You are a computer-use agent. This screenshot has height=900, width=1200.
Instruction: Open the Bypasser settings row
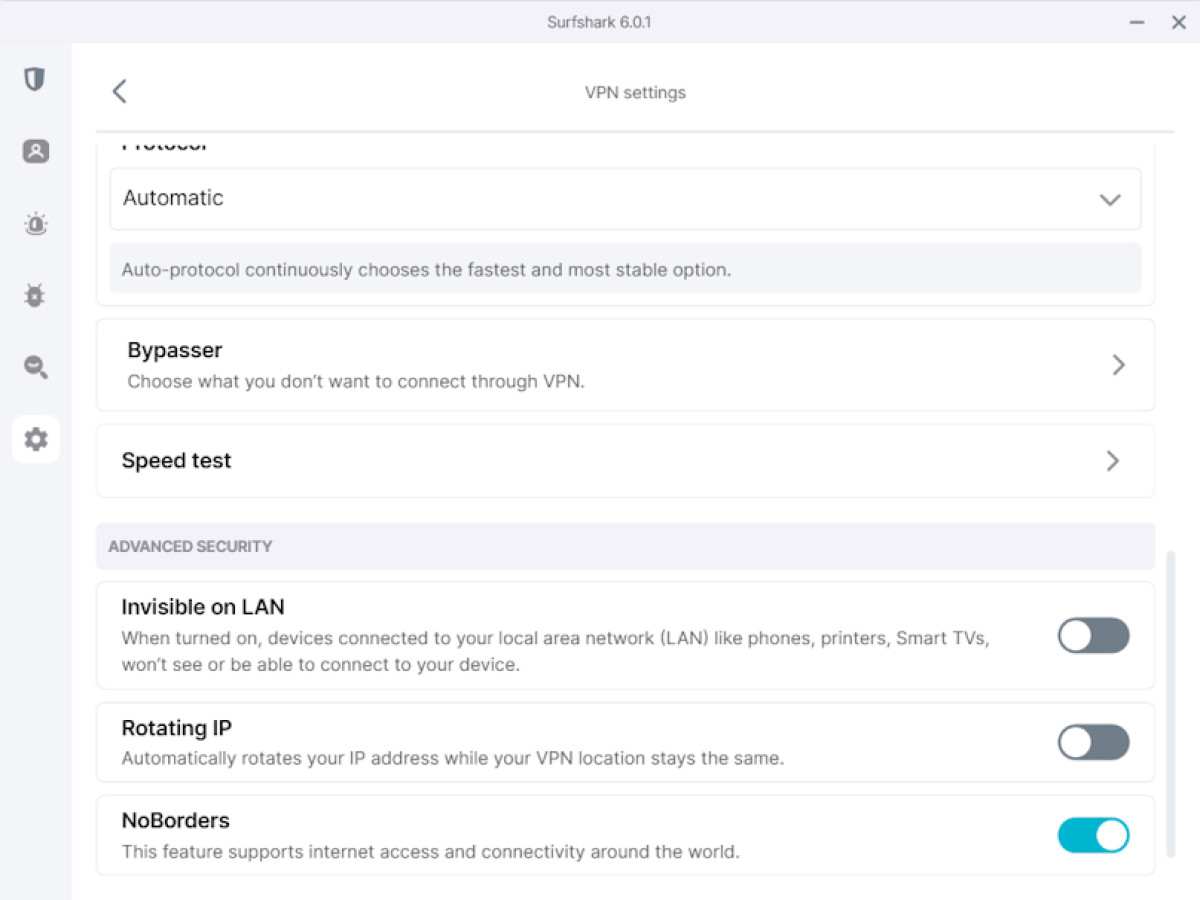click(x=625, y=365)
